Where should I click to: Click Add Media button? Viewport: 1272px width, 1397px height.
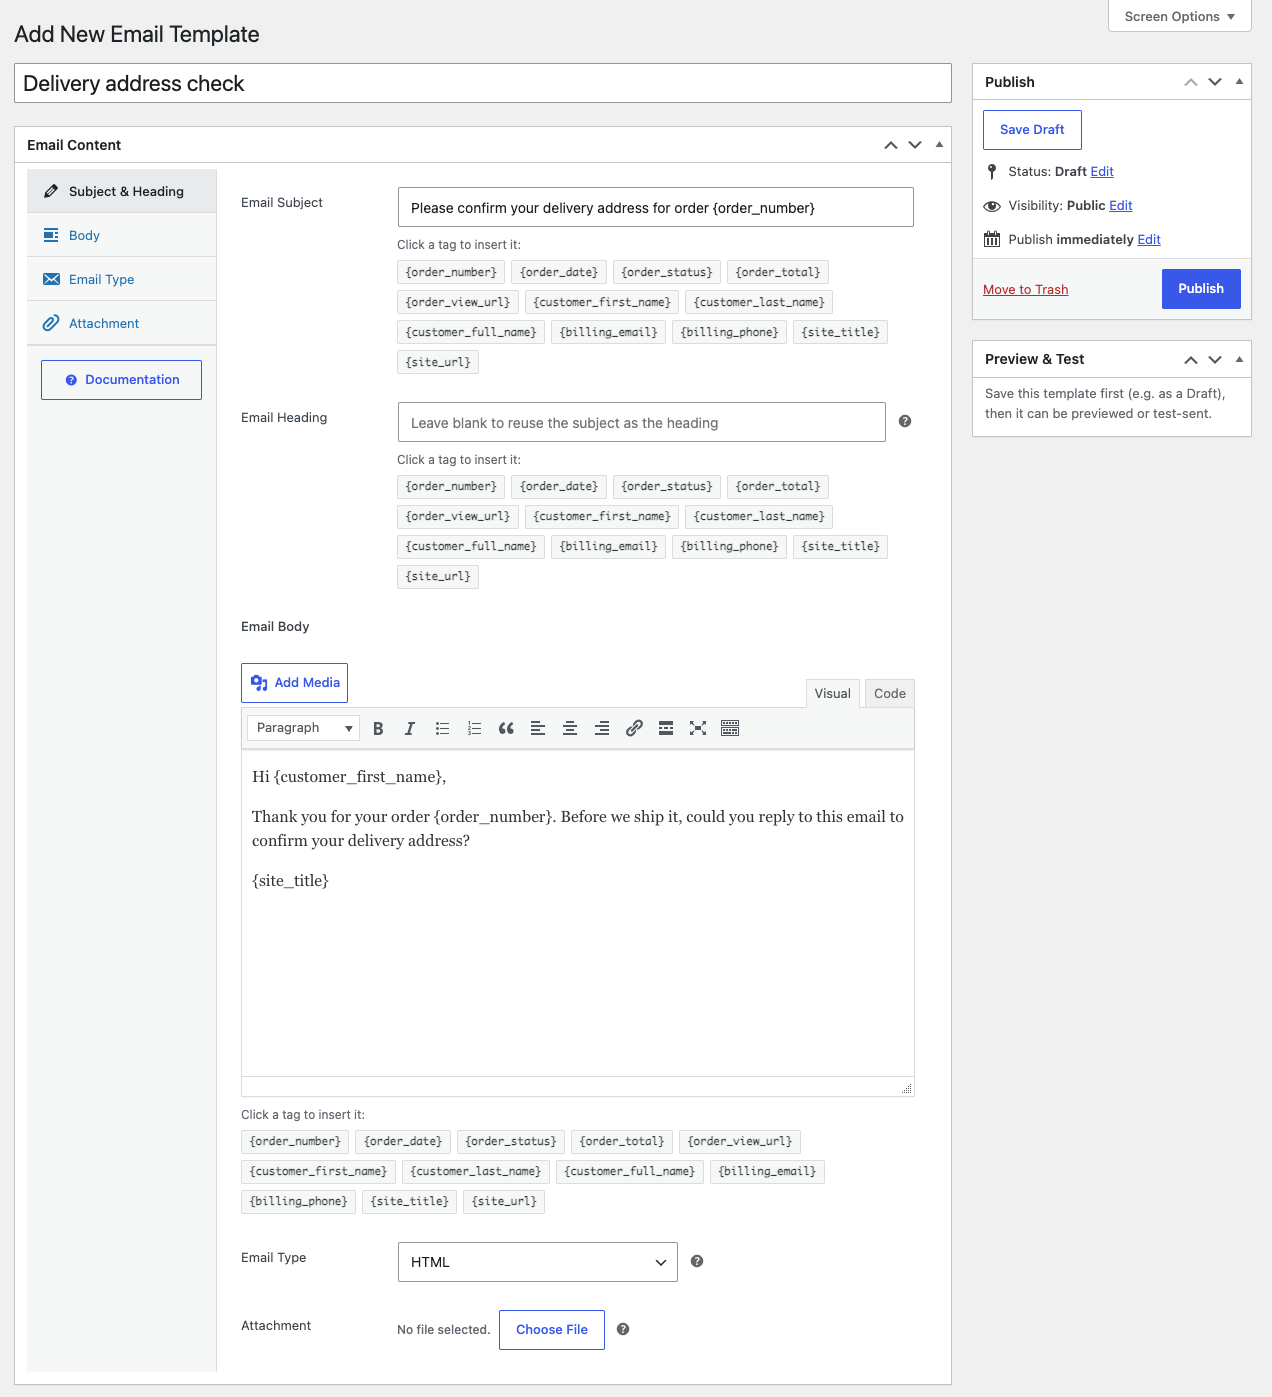(x=294, y=683)
